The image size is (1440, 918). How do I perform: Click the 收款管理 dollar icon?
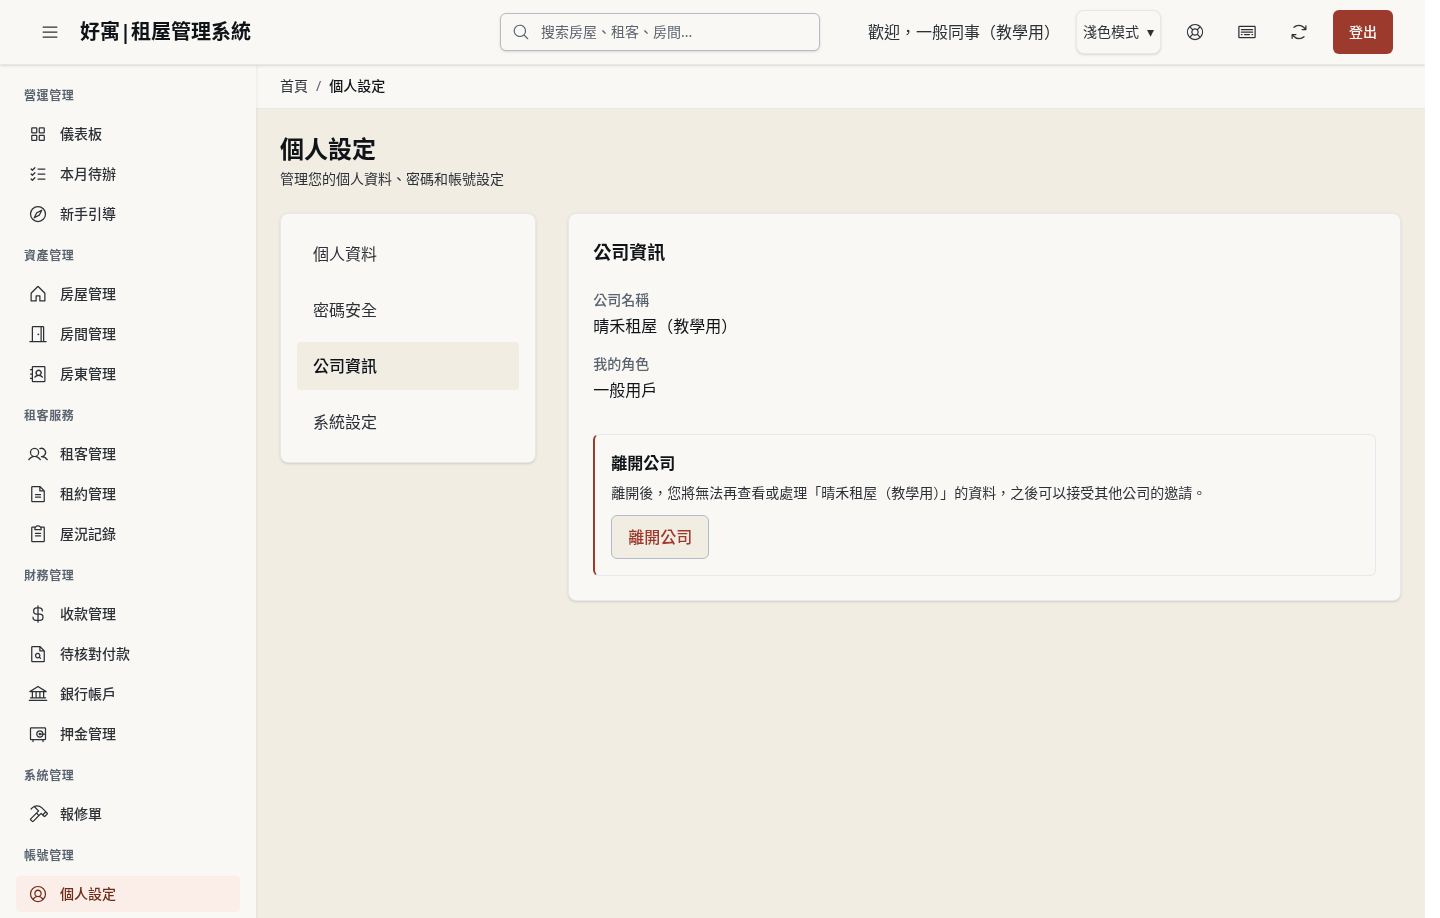[x=38, y=614]
